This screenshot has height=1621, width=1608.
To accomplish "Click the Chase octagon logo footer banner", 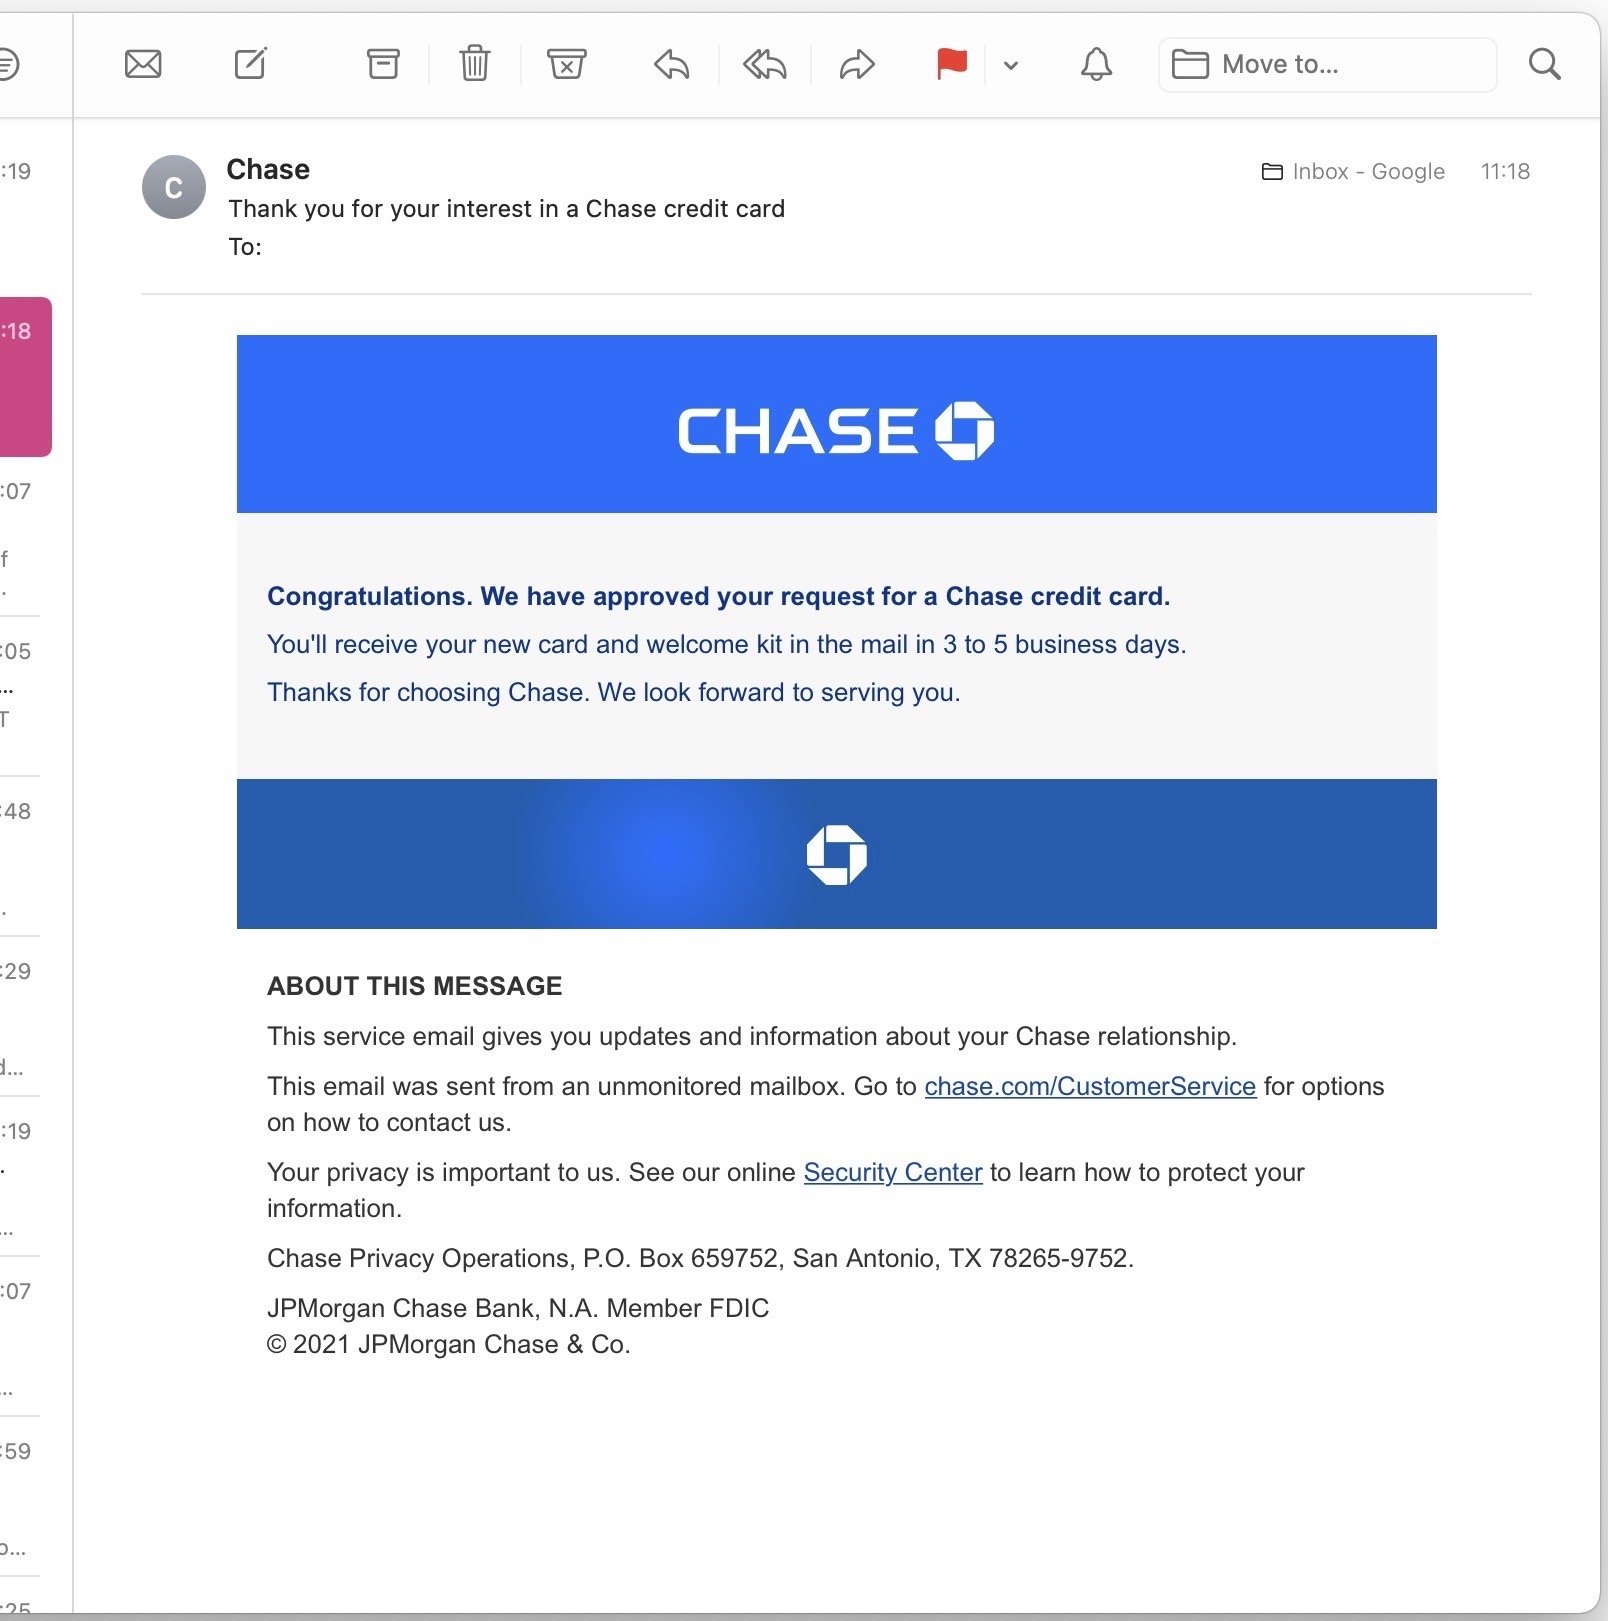I will pyautogui.click(x=837, y=854).
